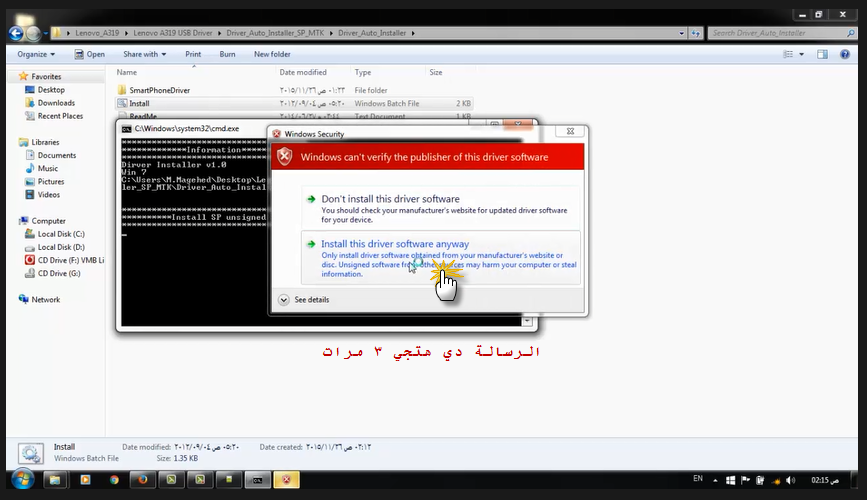Click cmd window scrollbar down arrow

(x=527, y=321)
